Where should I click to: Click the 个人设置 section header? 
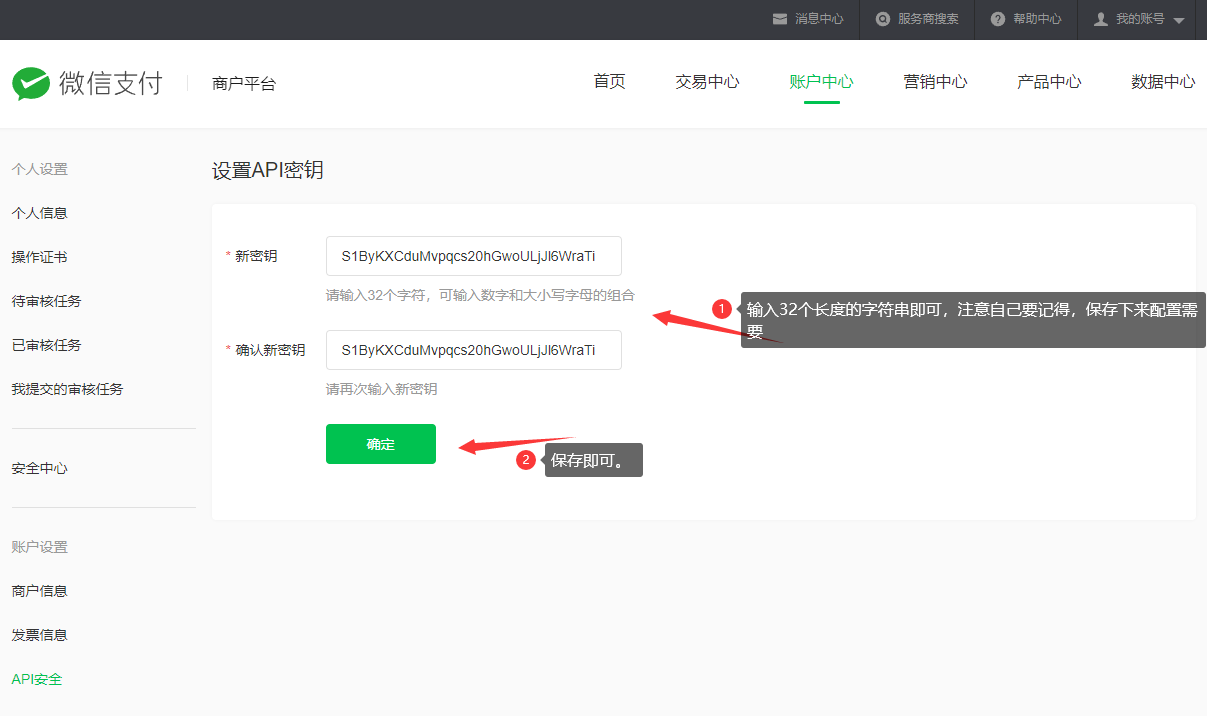tap(40, 169)
